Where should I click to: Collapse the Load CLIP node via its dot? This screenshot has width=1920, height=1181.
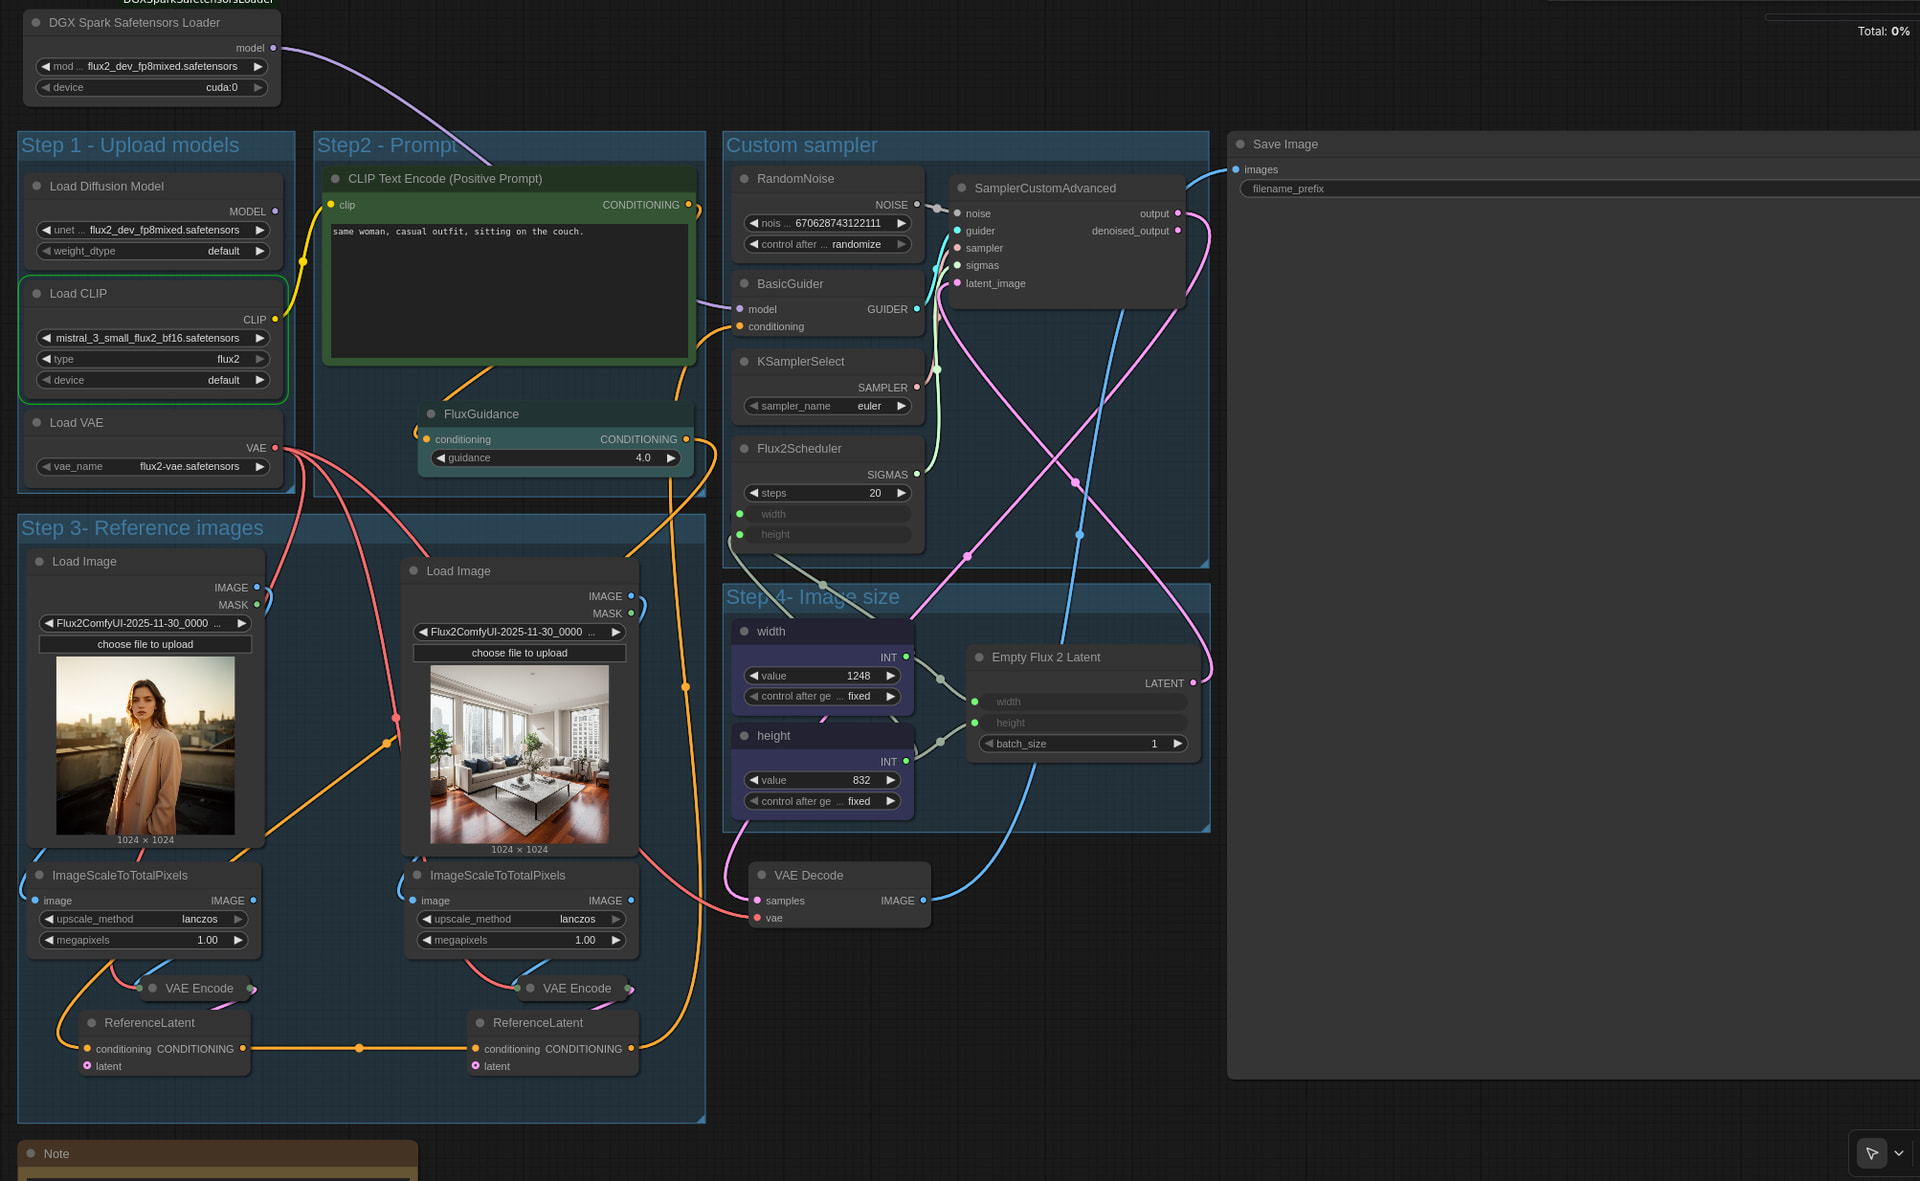[x=37, y=294]
